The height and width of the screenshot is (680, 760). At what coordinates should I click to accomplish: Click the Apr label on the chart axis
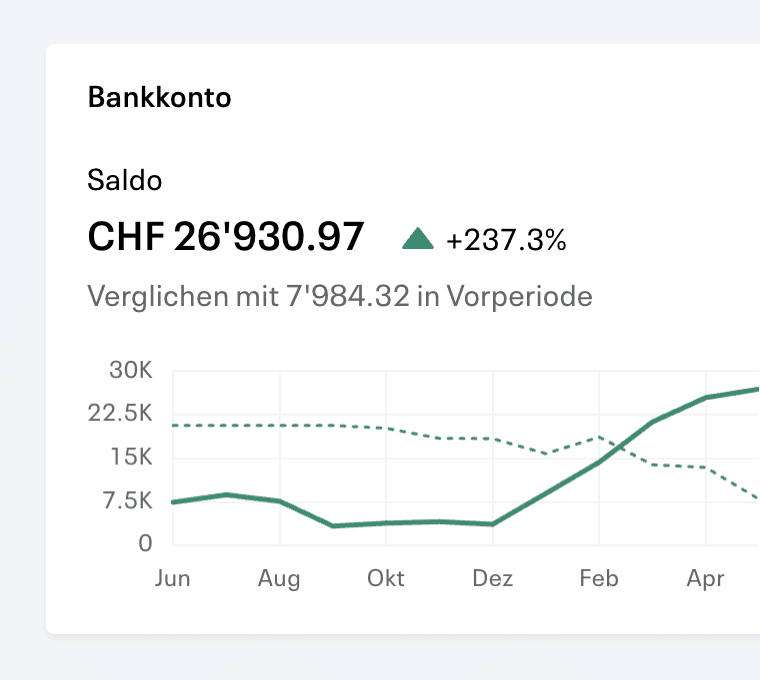coord(706,579)
